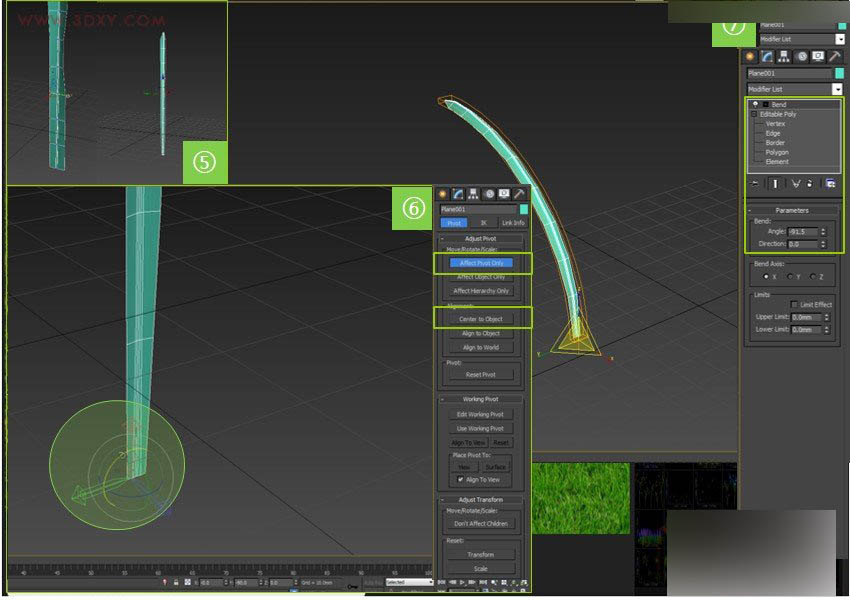Enable the Limit Effect checkbox
The width and height of the screenshot is (850, 600).
(x=794, y=303)
